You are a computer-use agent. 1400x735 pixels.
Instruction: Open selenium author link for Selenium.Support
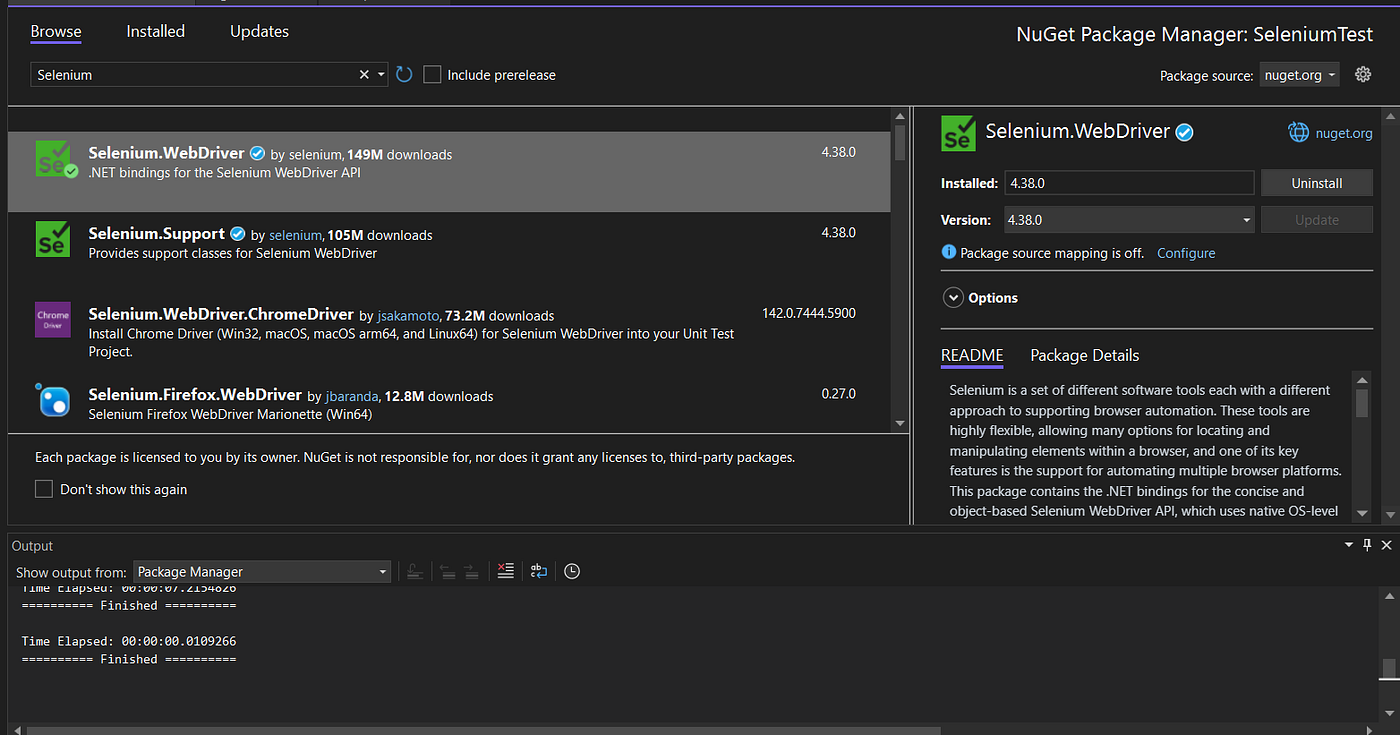(296, 235)
